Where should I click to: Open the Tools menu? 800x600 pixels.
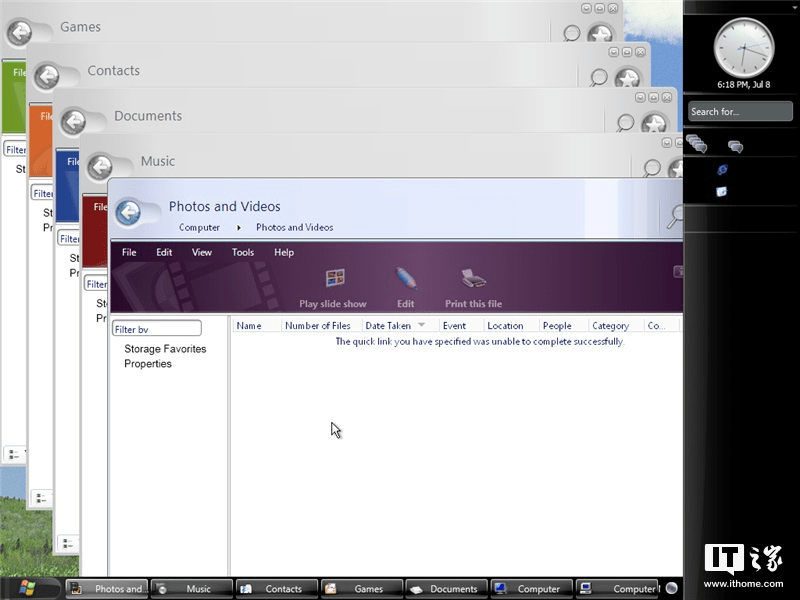pos(243,252)
